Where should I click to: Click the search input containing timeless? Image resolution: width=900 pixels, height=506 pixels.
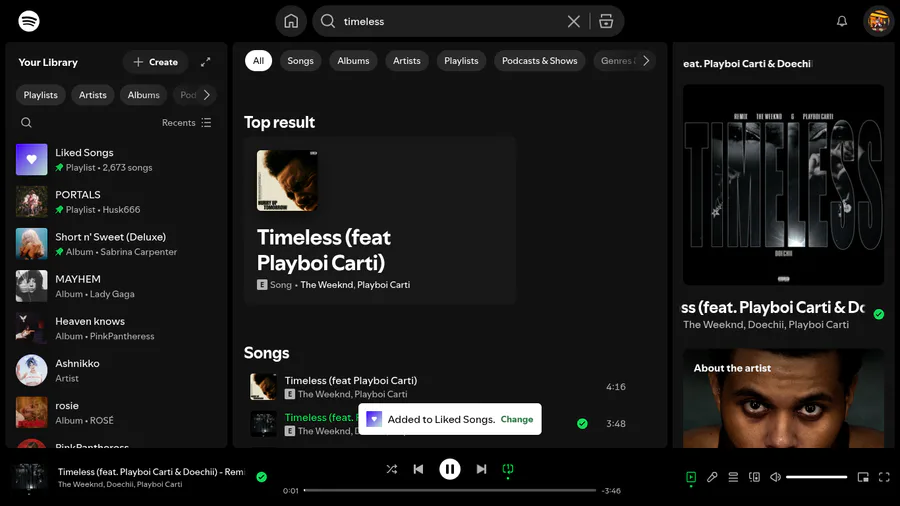451,21
